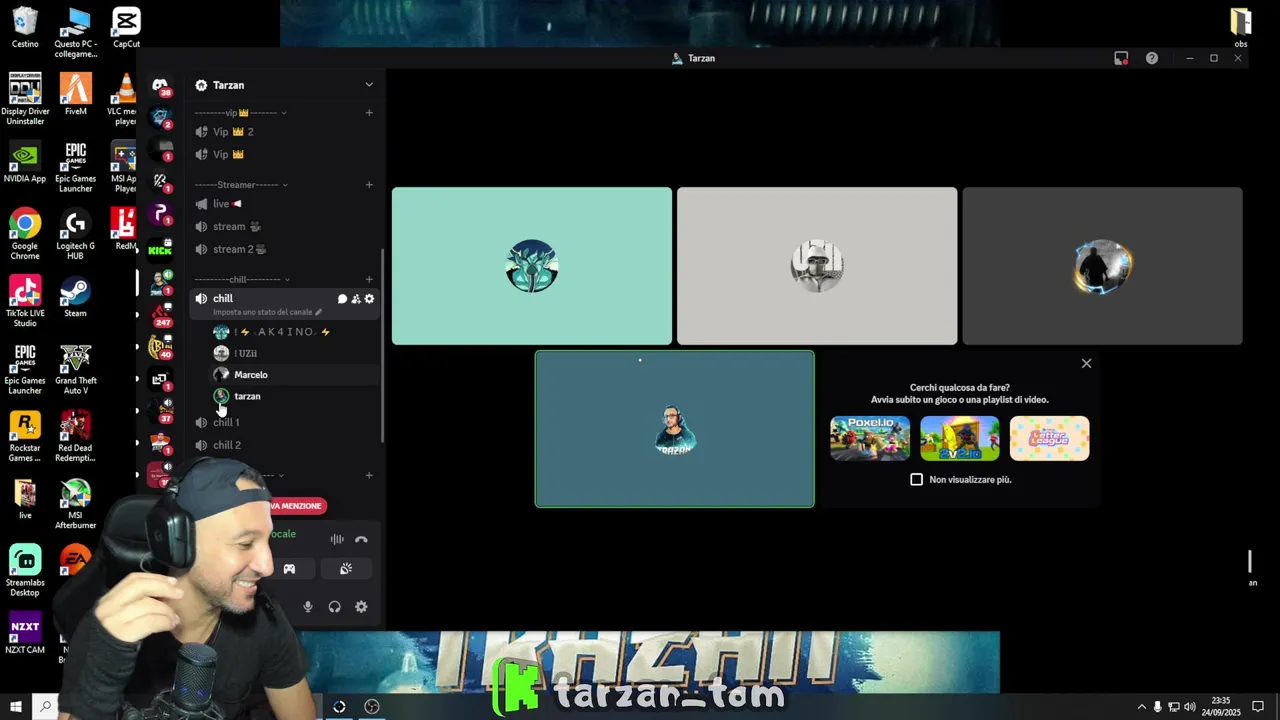This screenshot has height=720, width=1280.
Task: Launch Poxel.io activity thumbnail
Action: coord(870,439)
